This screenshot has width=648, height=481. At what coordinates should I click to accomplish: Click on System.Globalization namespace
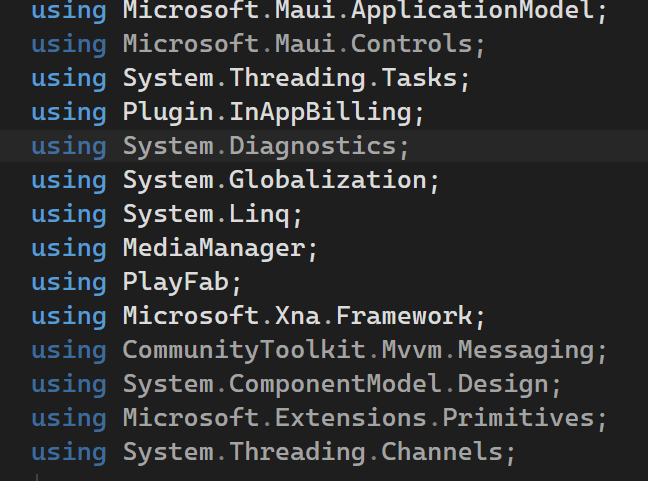pyautogui.click(x=275, y=180)
